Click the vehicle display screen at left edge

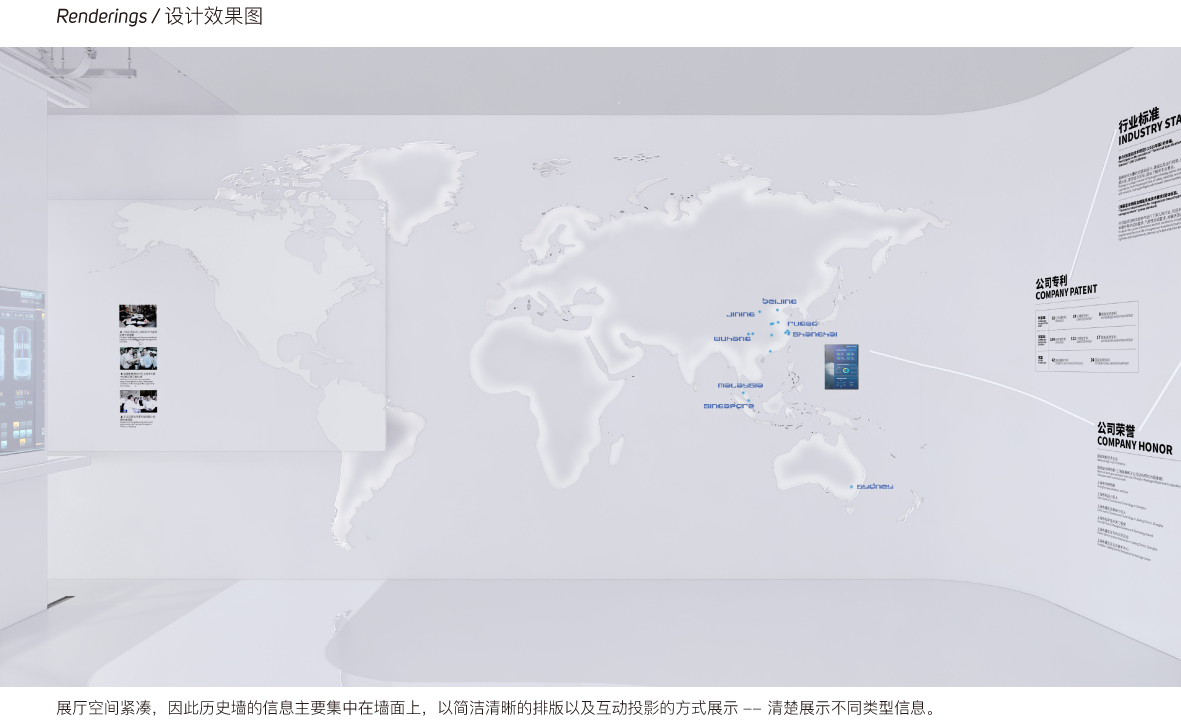22,370
